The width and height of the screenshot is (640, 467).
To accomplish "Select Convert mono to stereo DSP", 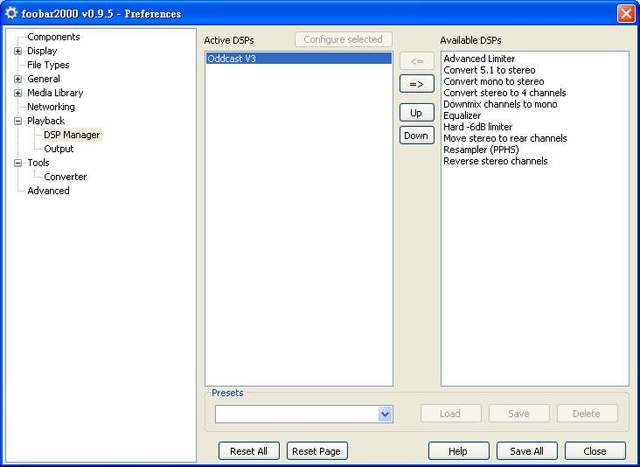I will 494,82.
